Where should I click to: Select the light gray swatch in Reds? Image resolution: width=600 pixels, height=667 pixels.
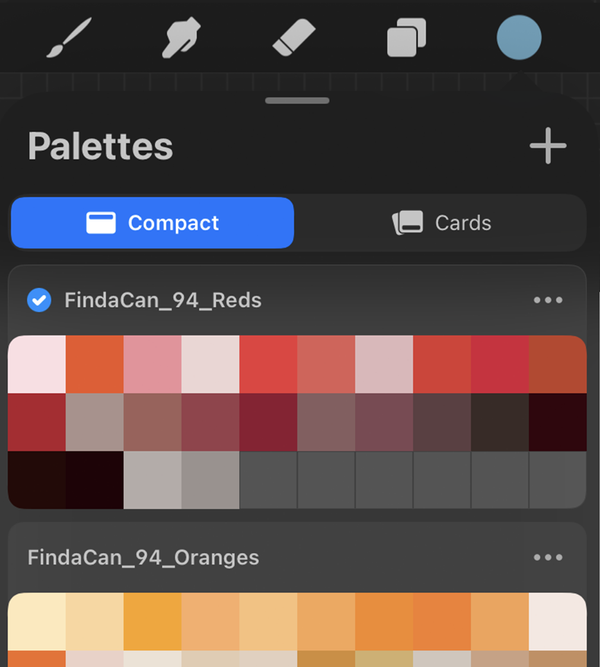tap(152, 480)
